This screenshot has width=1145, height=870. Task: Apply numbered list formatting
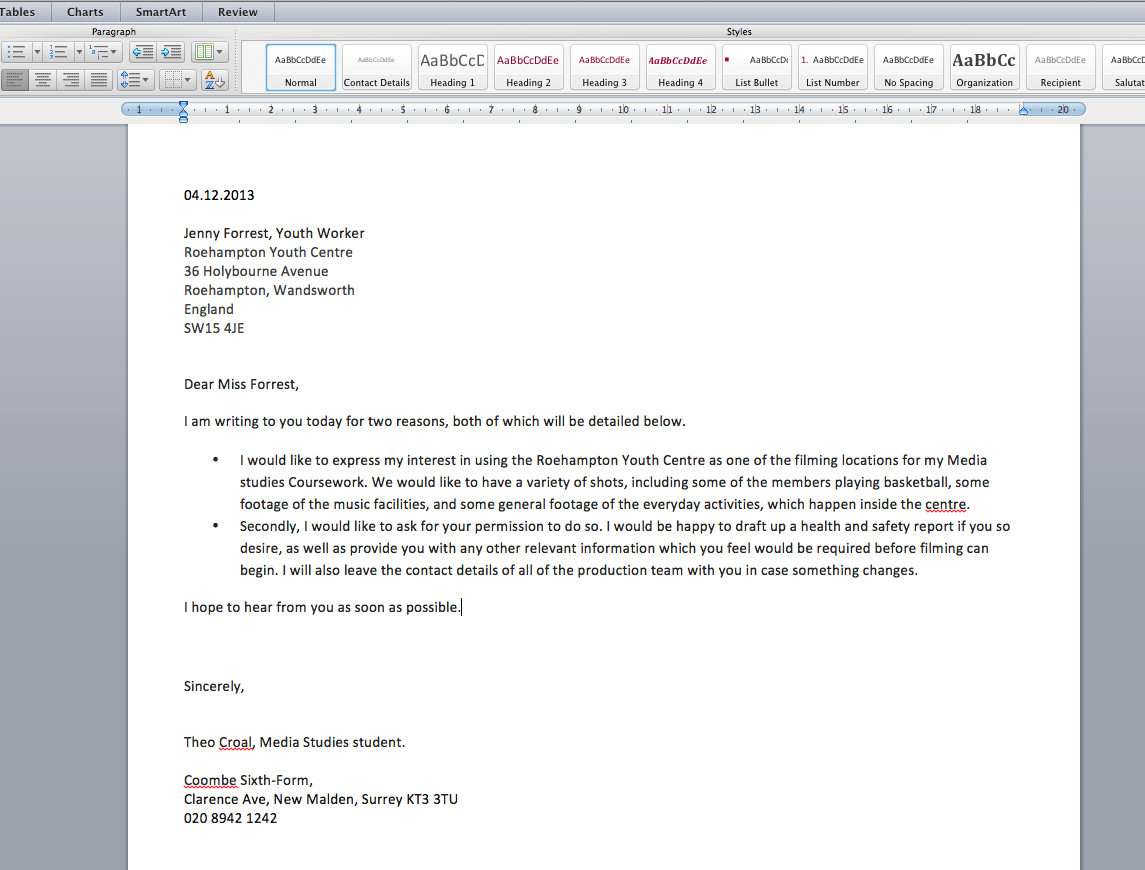(x=58, y=52)
